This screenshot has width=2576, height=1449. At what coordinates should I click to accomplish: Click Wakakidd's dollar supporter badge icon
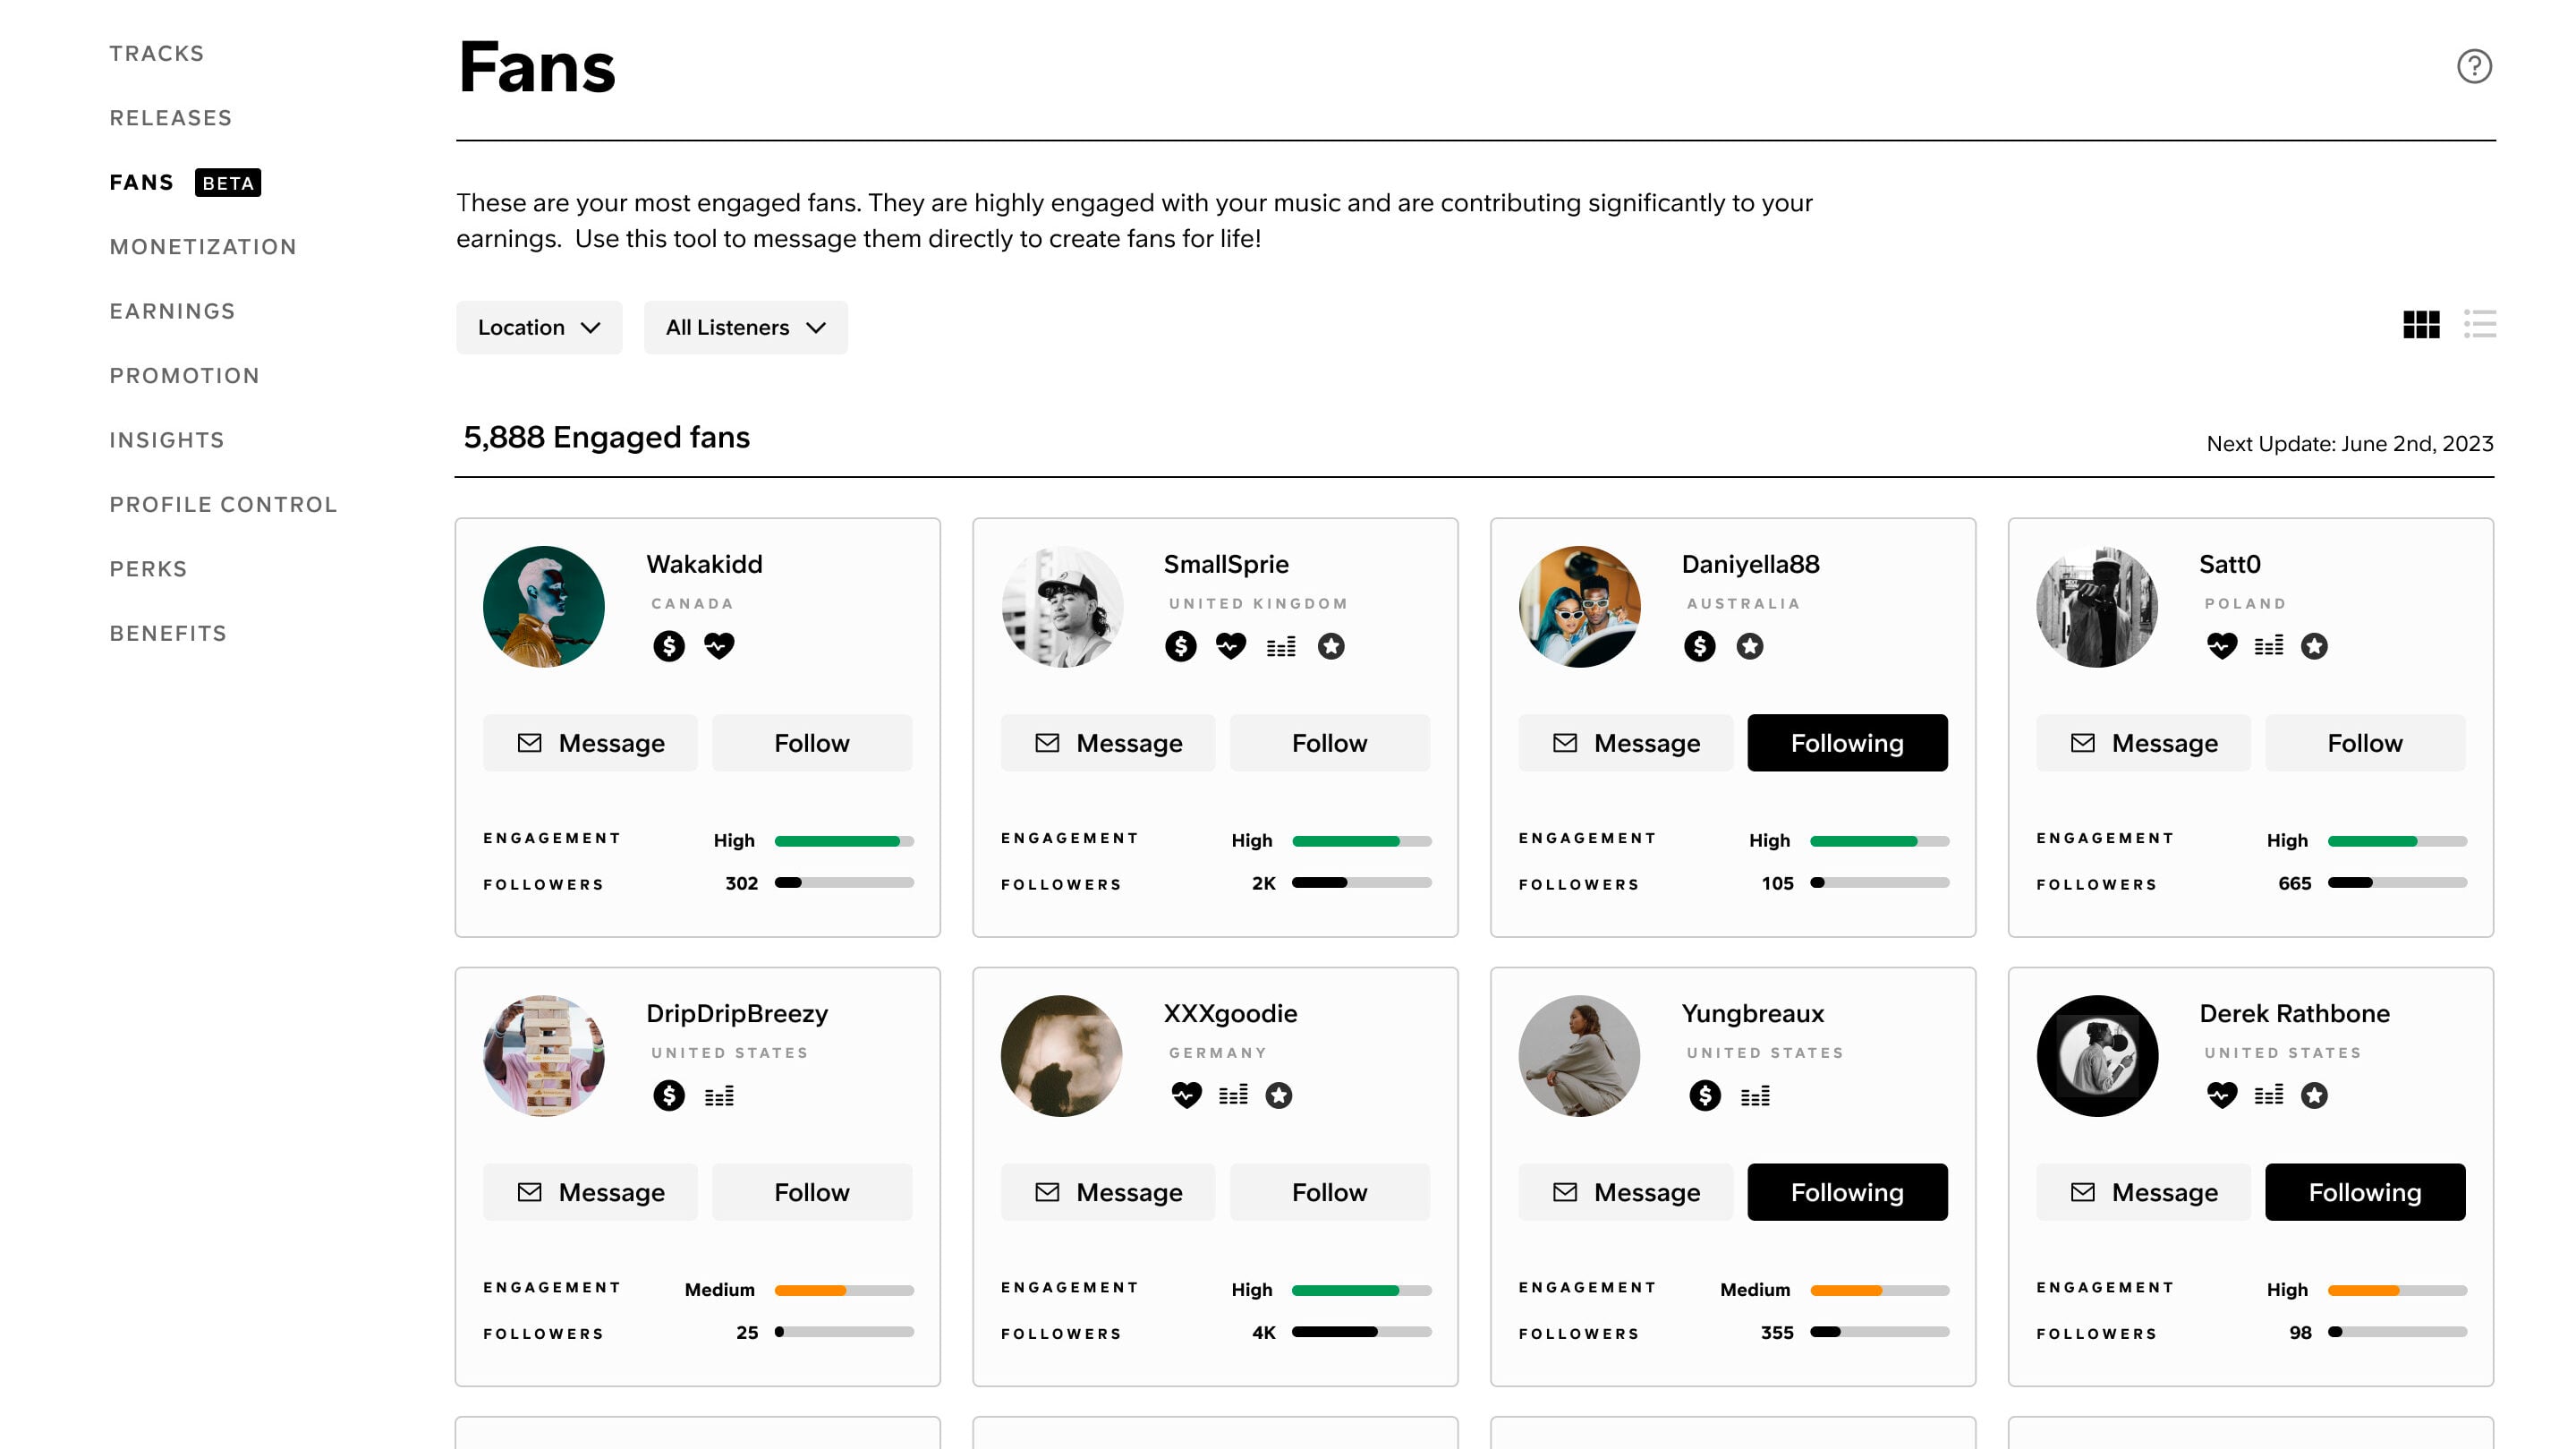tap(669, 646)
